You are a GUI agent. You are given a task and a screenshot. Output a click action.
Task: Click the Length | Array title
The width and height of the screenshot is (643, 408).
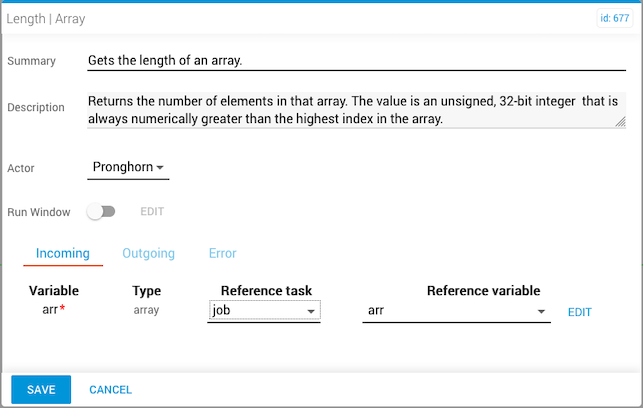click(47, 18)
